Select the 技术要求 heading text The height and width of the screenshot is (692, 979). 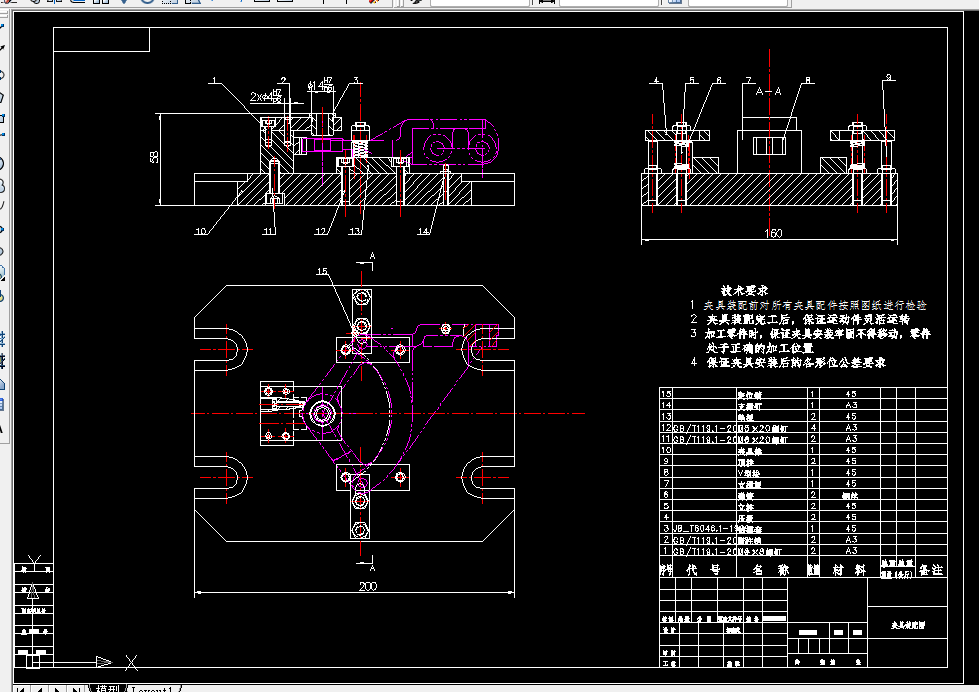(x=744, y=290)
